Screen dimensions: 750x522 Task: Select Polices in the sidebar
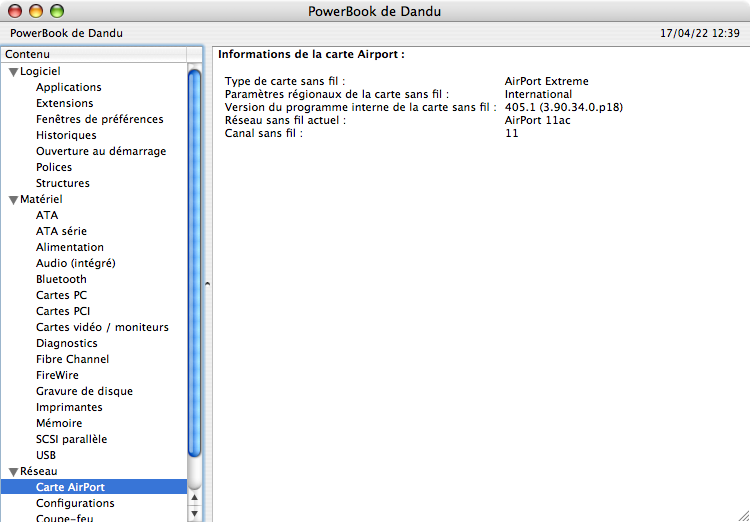(x=54, y=167)
